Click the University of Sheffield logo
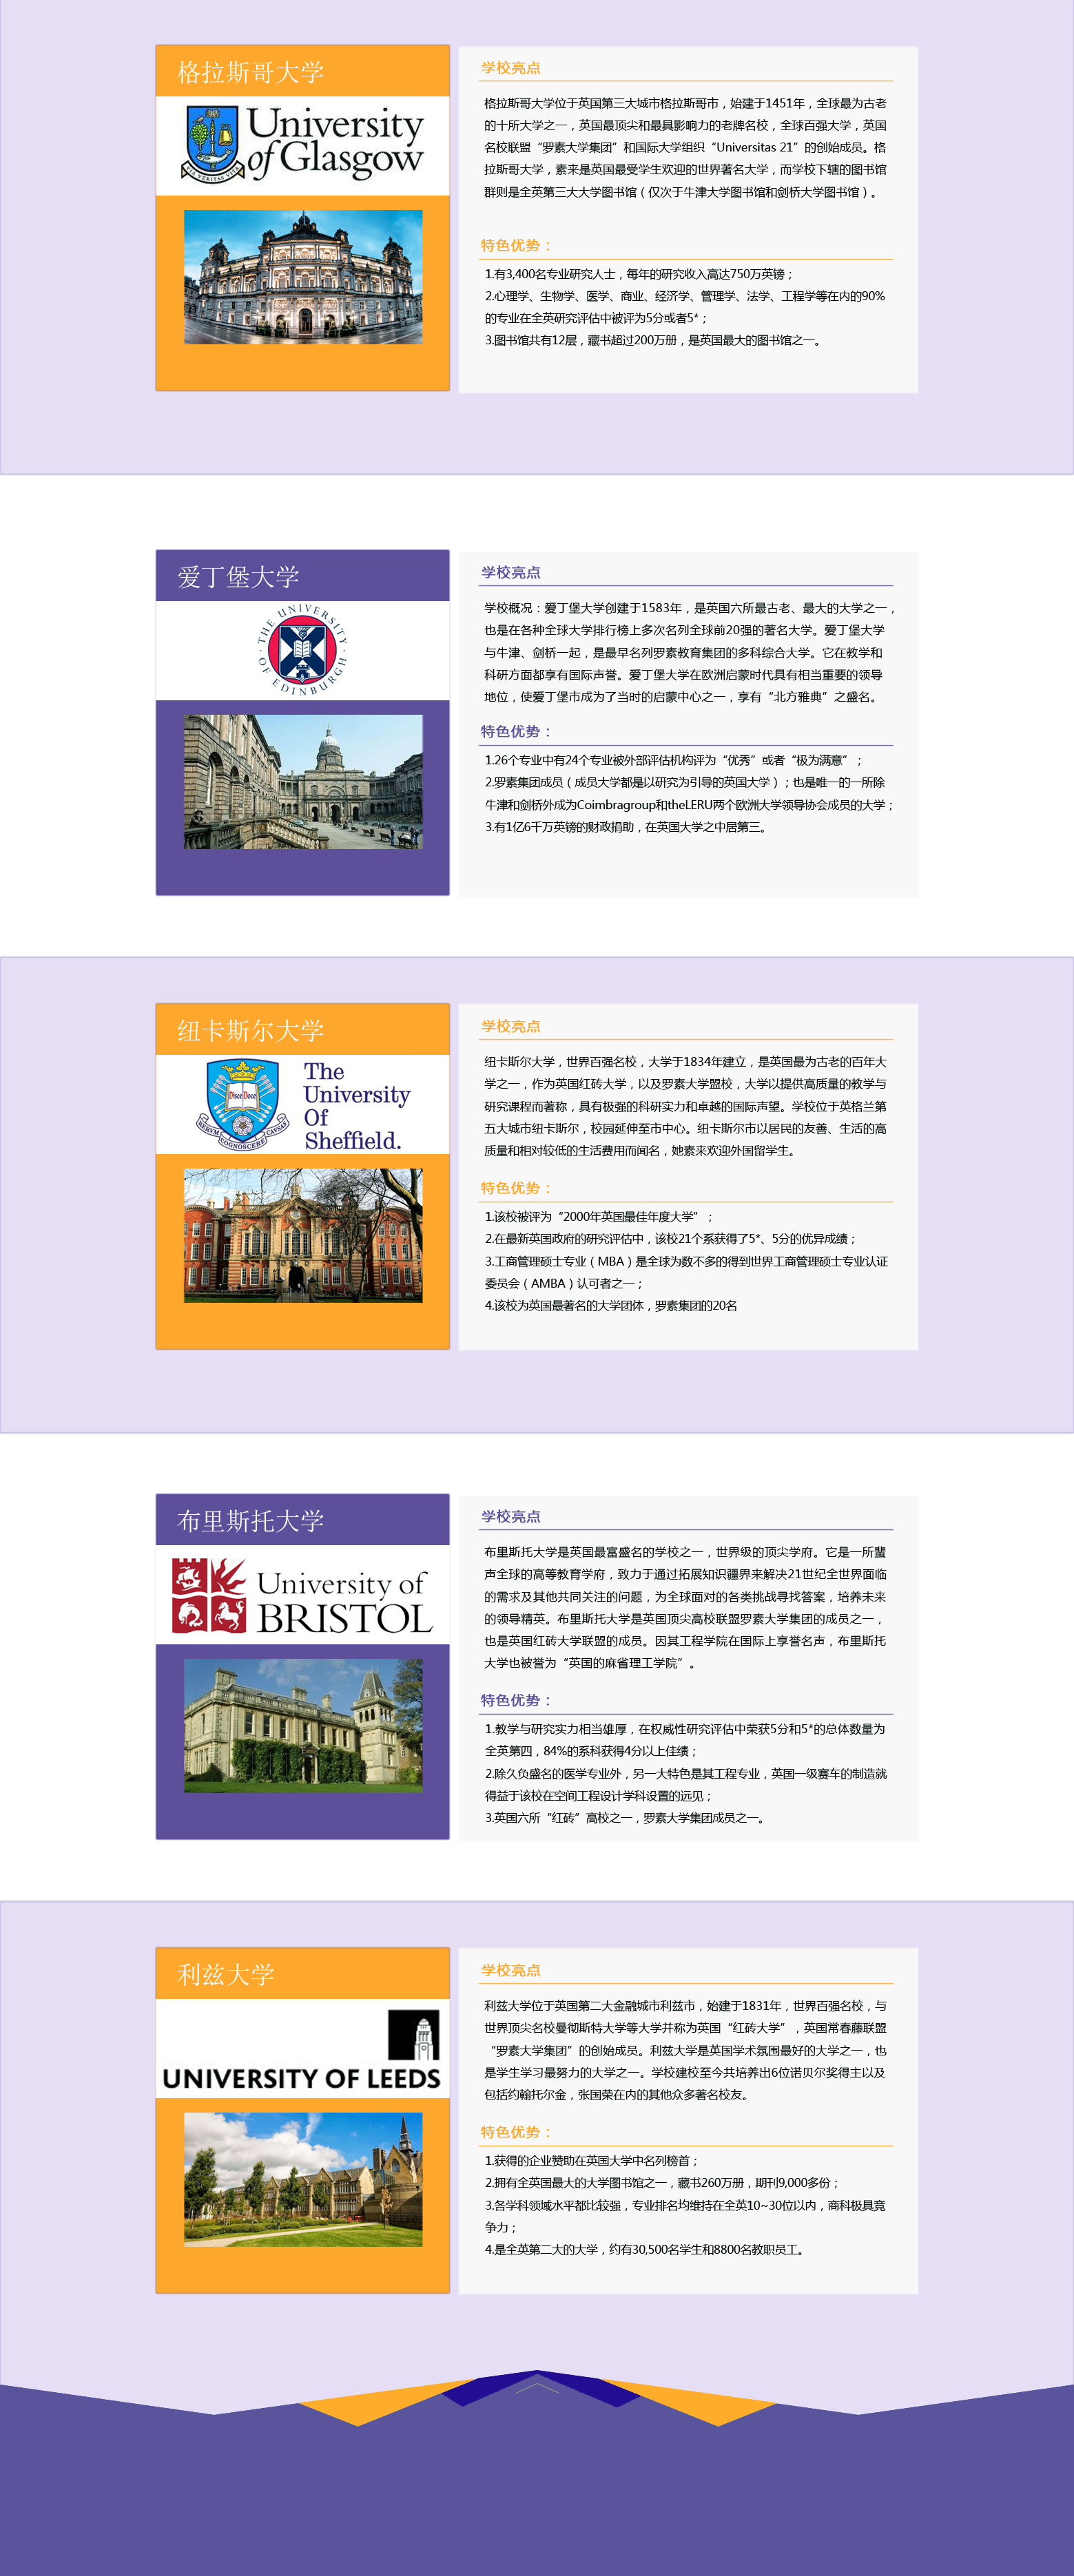The height and width of the screenshot is (2576, 1074). click(303, 1105)
